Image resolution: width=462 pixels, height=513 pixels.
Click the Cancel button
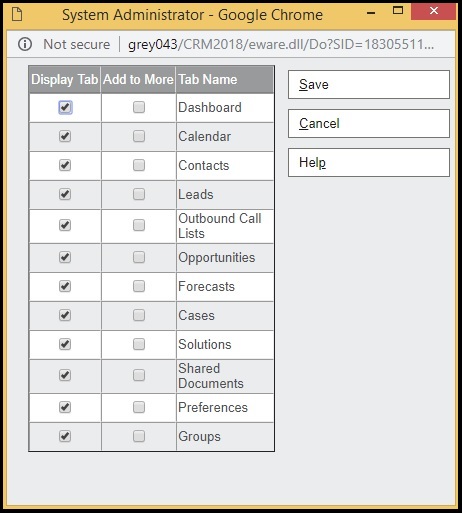(x=369, y=123)
